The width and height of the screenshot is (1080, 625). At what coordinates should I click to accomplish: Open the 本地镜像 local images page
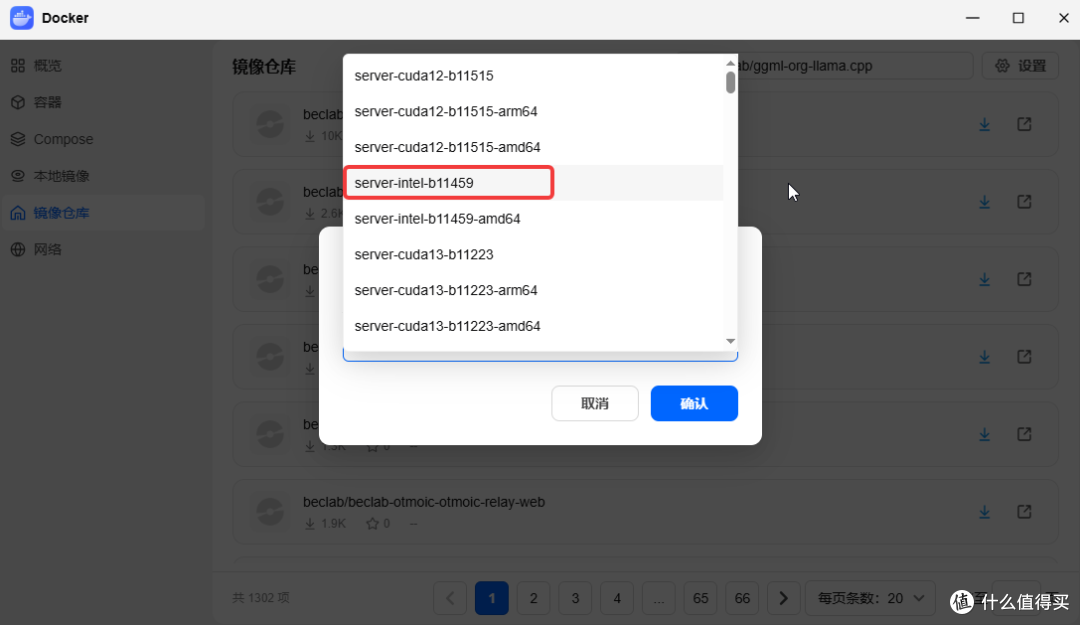(103, 176)
